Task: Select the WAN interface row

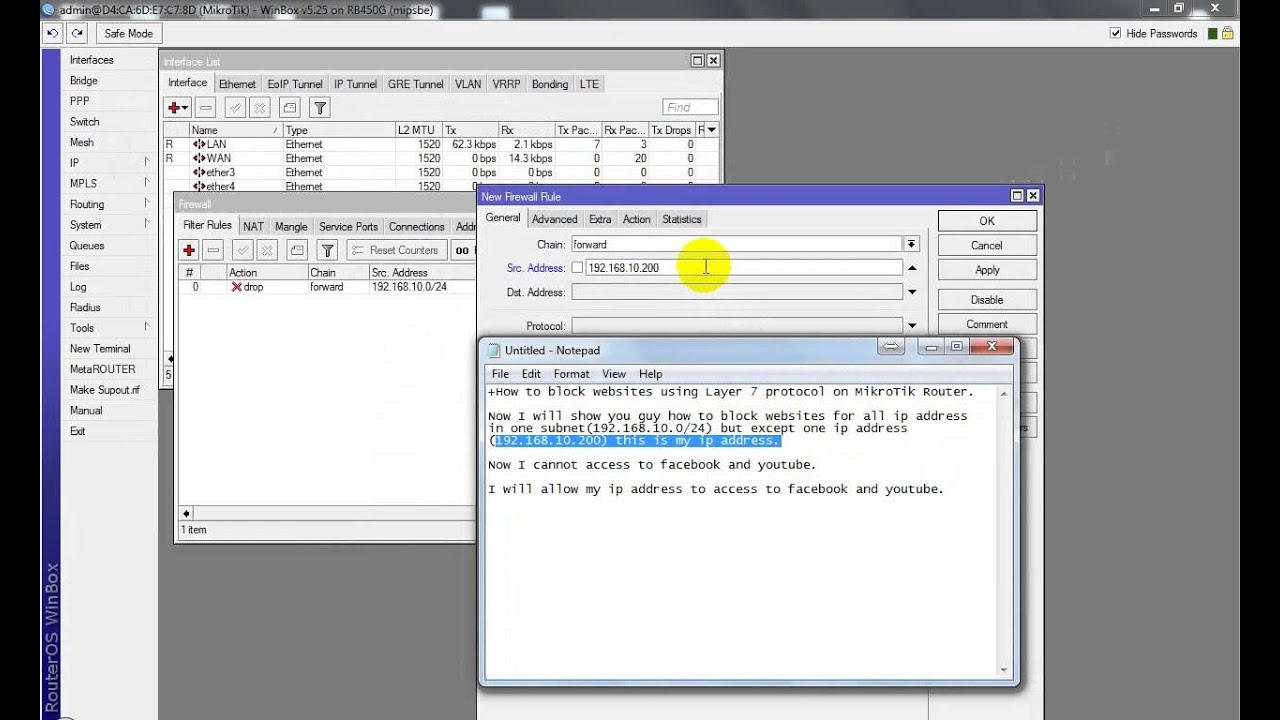Action: click(x=440, y=158)
